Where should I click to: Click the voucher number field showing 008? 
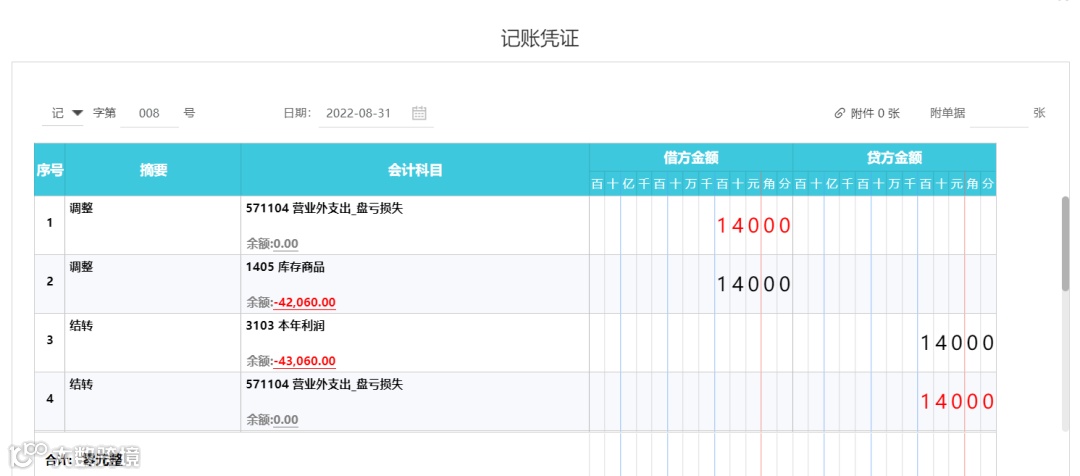(x=149, y=114)
